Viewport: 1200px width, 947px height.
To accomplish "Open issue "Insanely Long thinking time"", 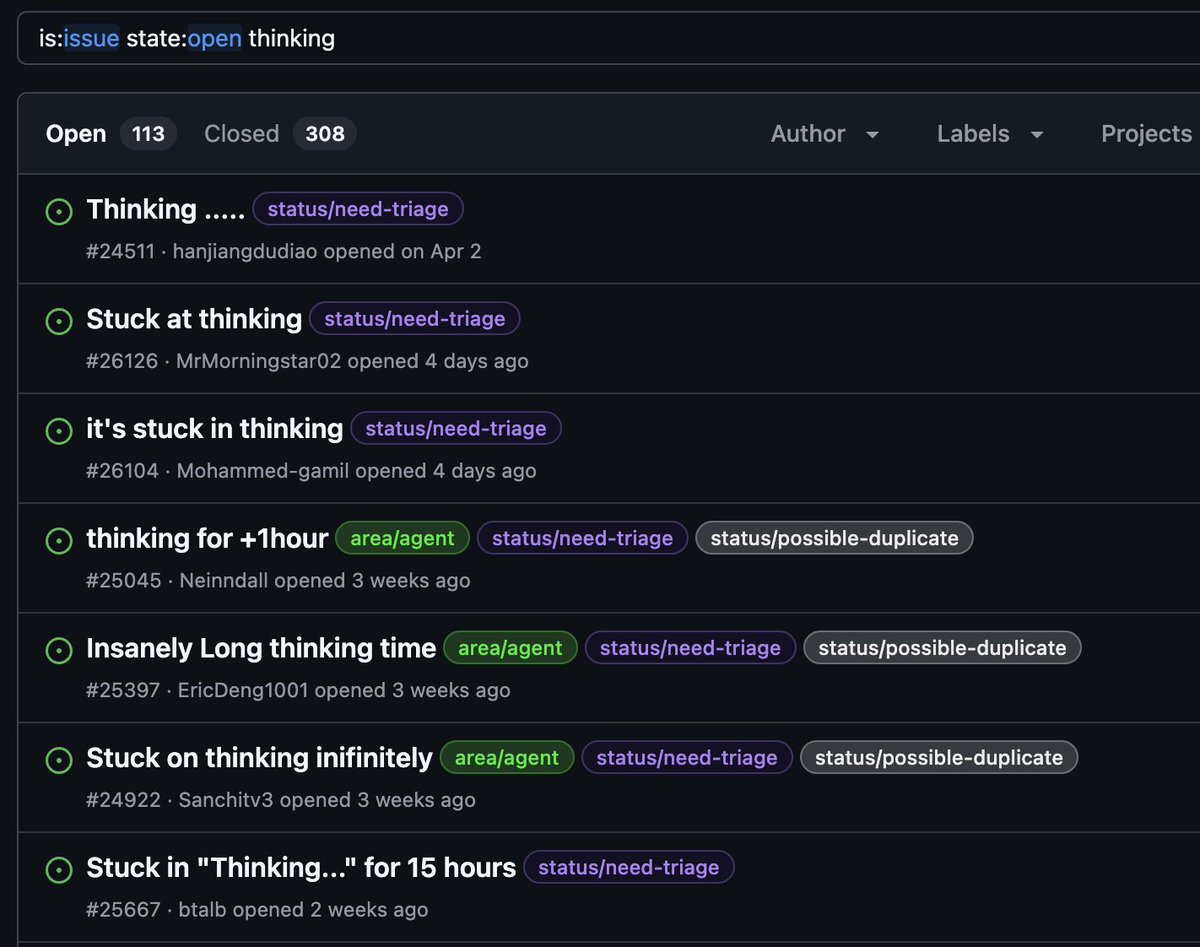I will click(261, 649).
